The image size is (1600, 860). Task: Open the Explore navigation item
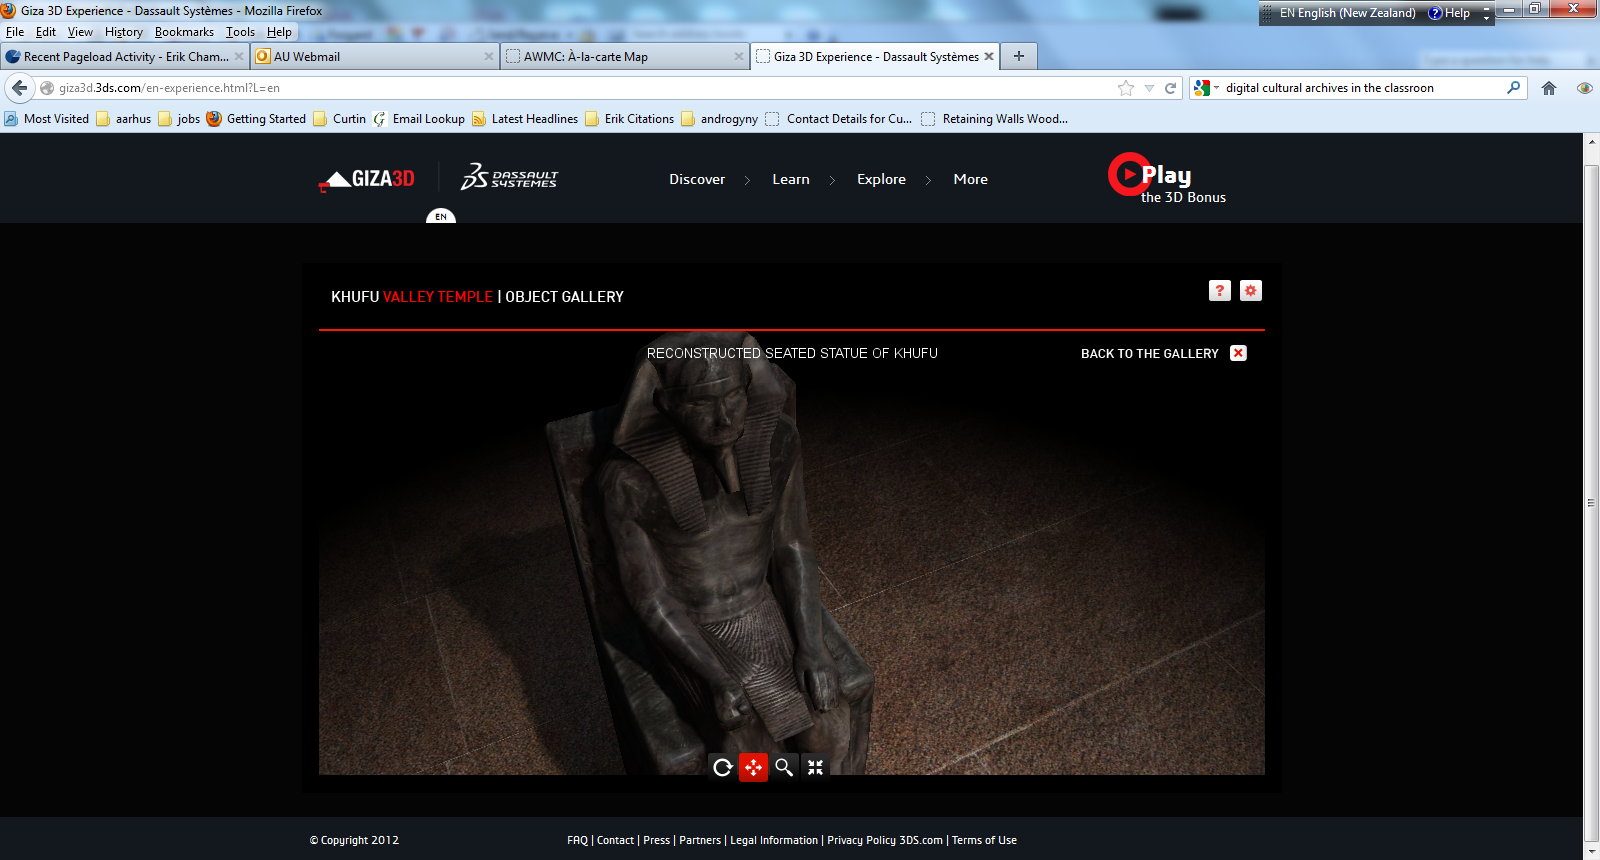pos(881,179)
